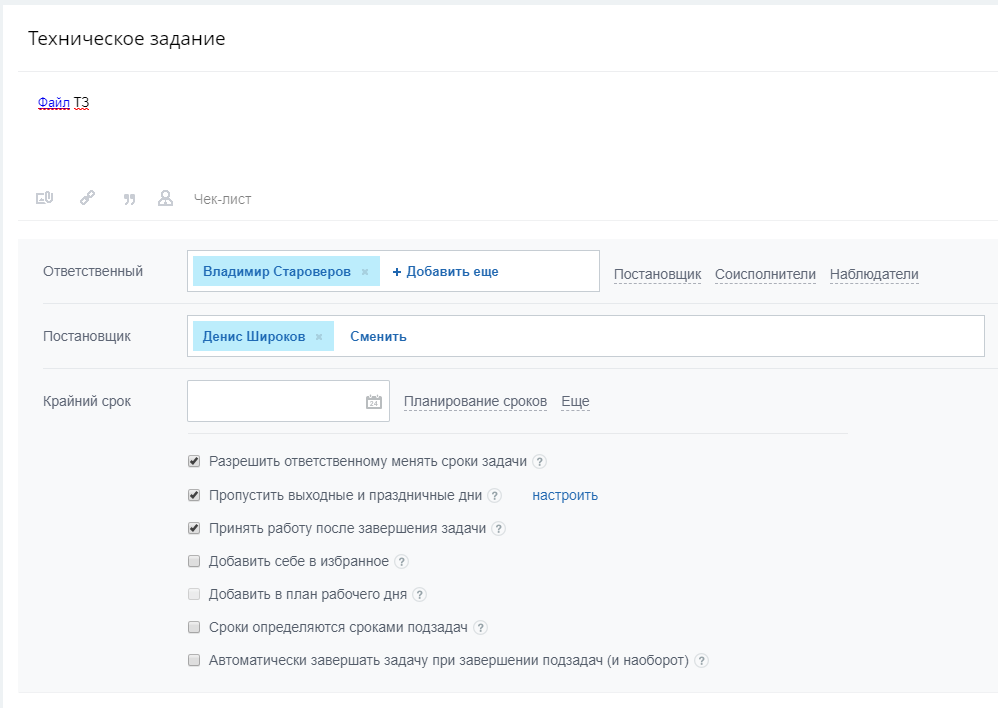Show help for accepting work after completion
The height and width of the screenshot is (708, 998).
pos(499,528)
